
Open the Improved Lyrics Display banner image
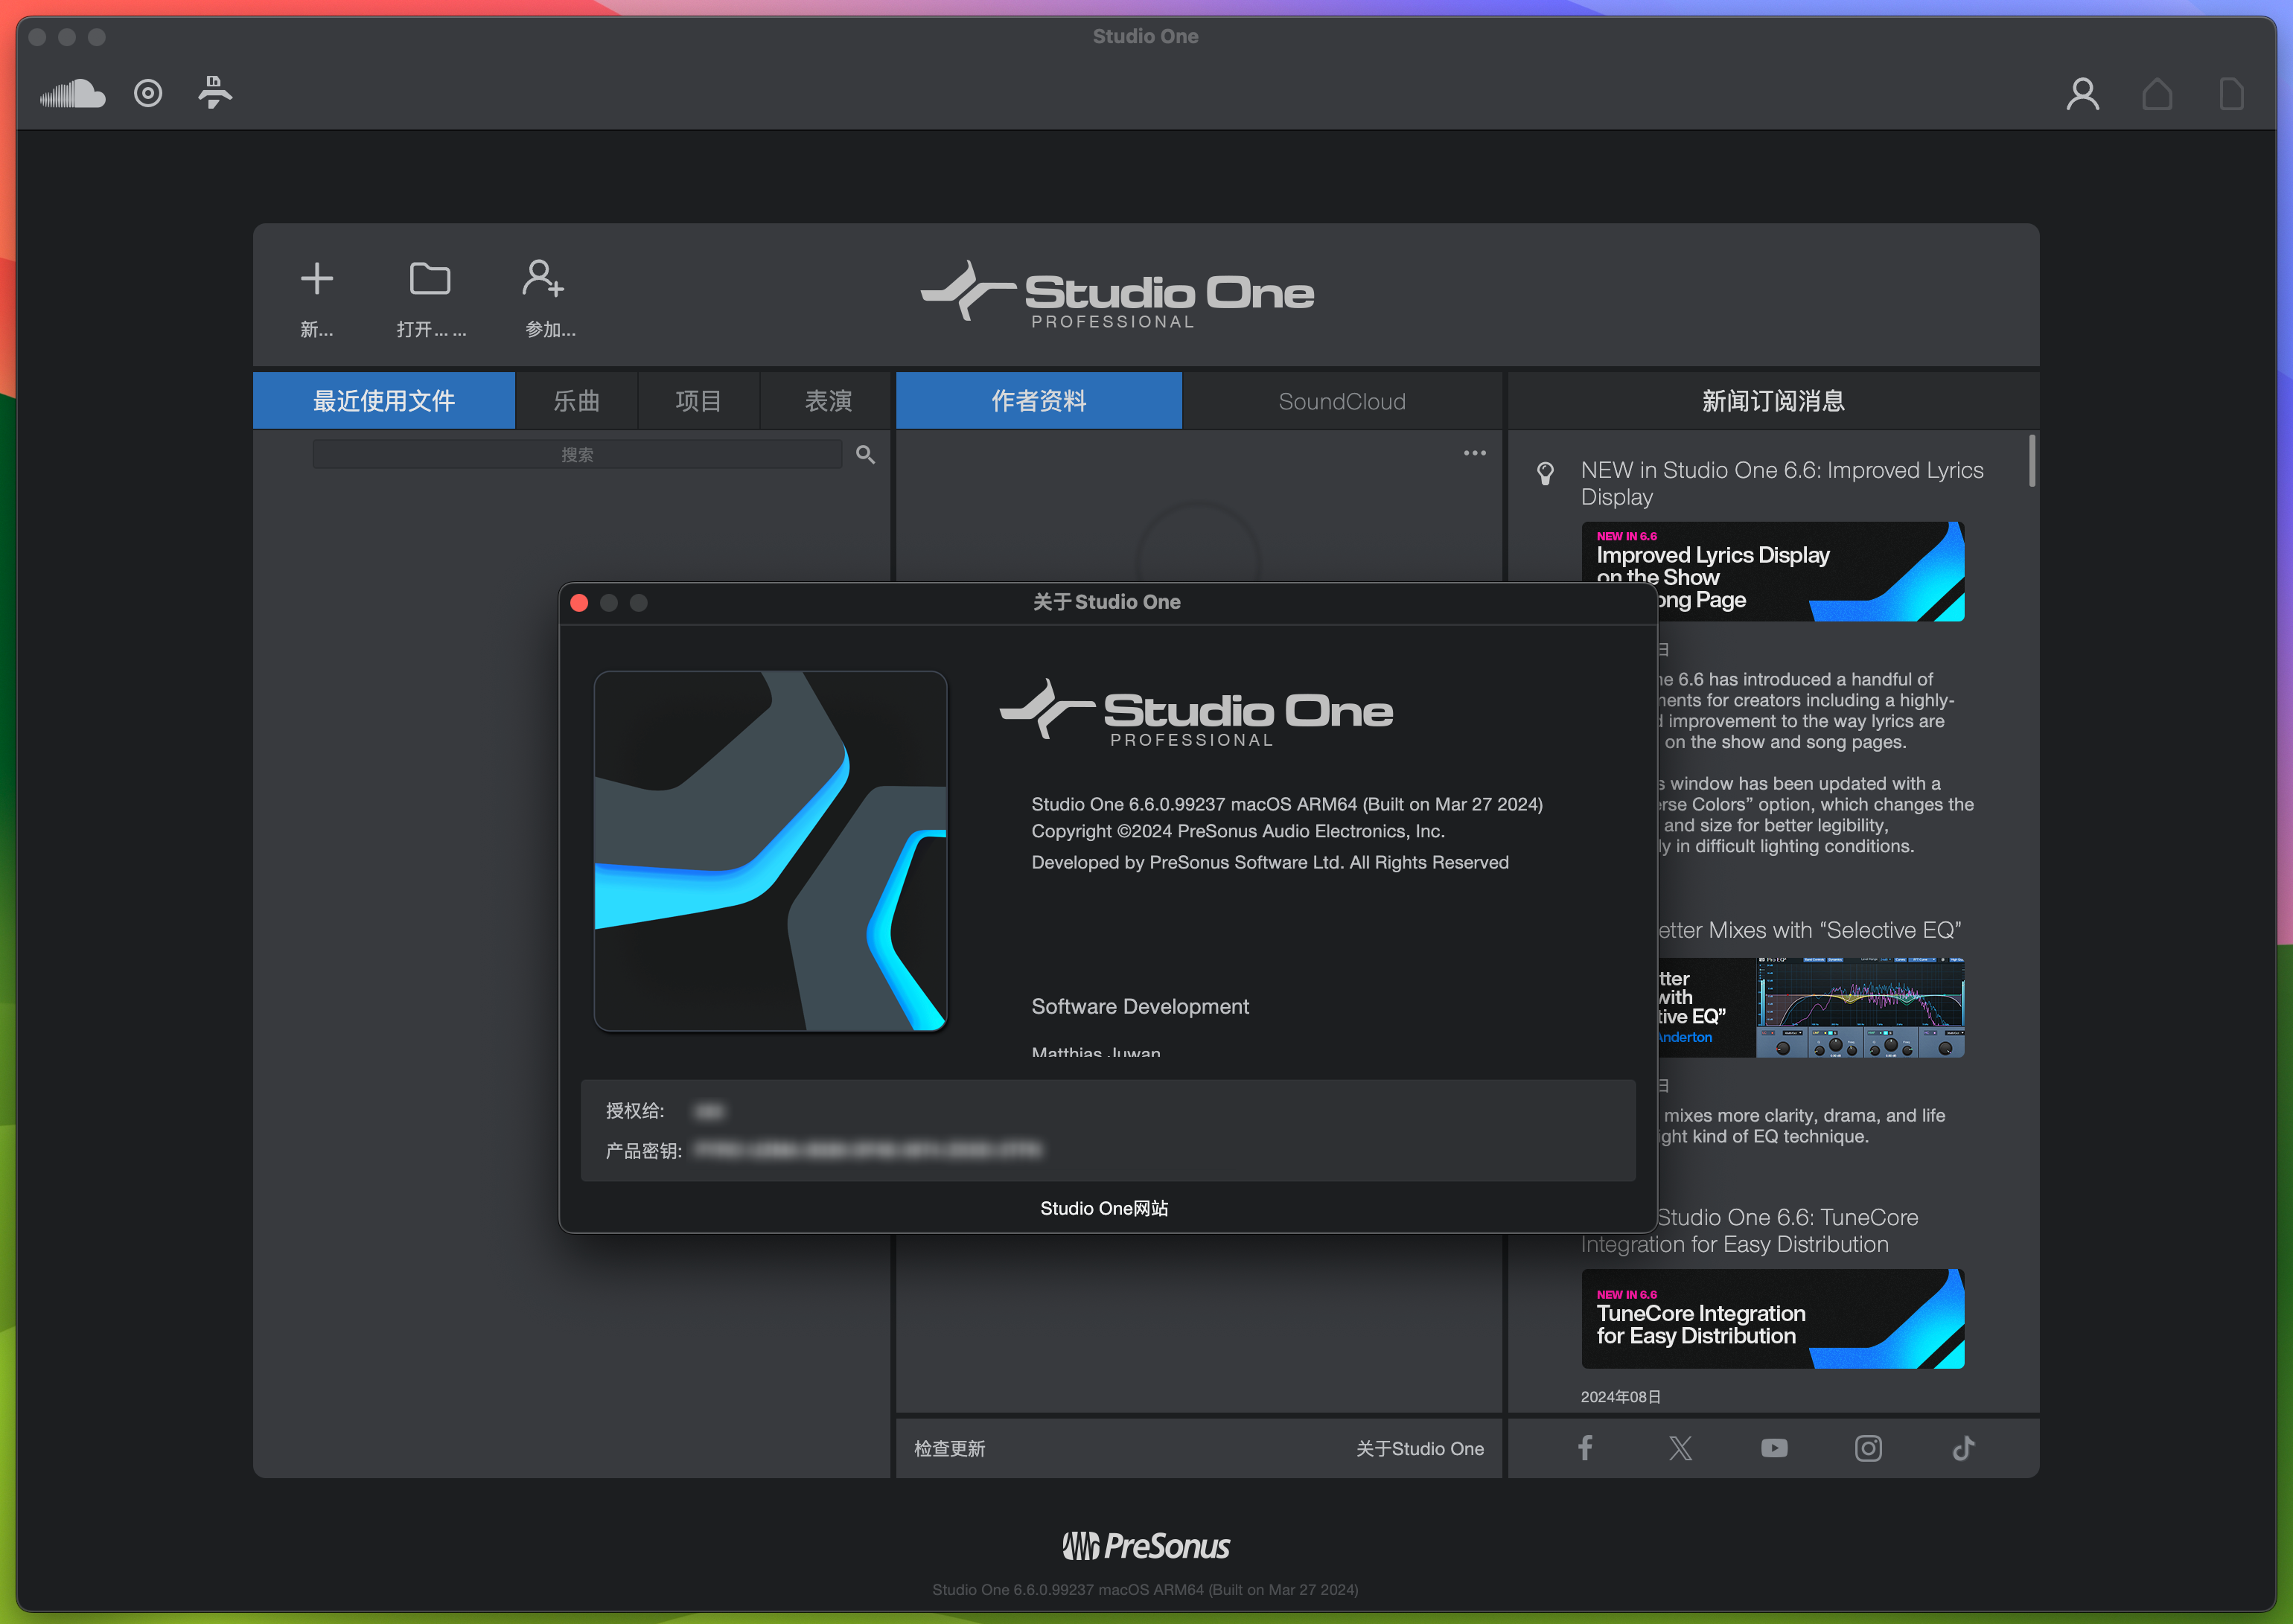(x=1772, y=571)
